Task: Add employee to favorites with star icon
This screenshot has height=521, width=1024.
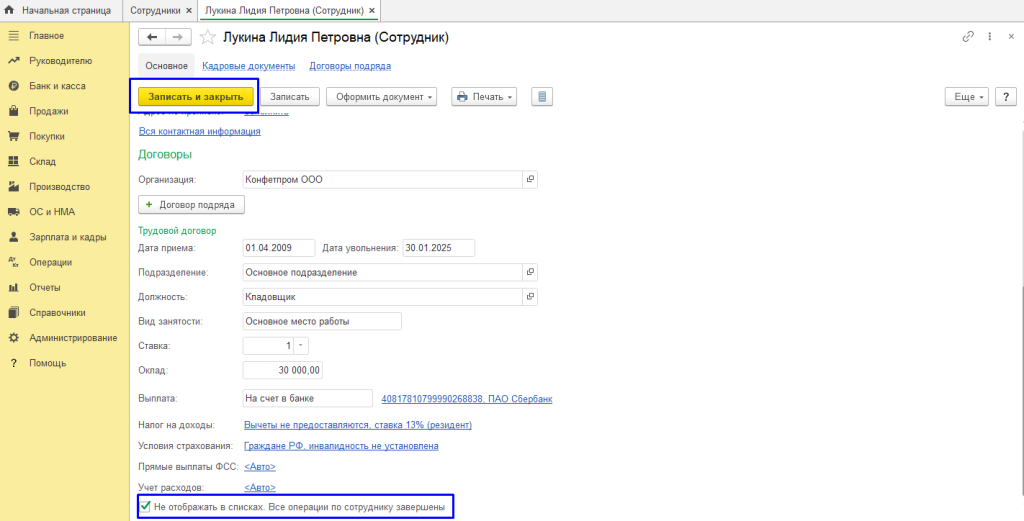Action: click(x=208, y=37)
